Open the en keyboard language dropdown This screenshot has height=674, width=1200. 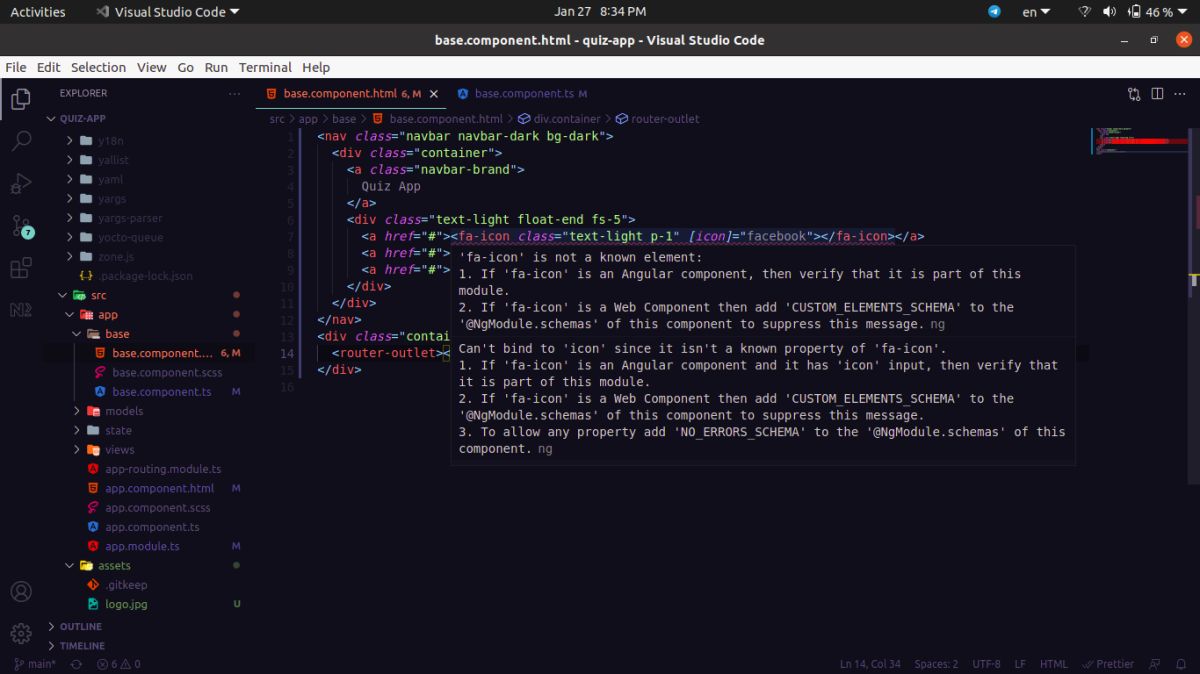coord(1036,12)
